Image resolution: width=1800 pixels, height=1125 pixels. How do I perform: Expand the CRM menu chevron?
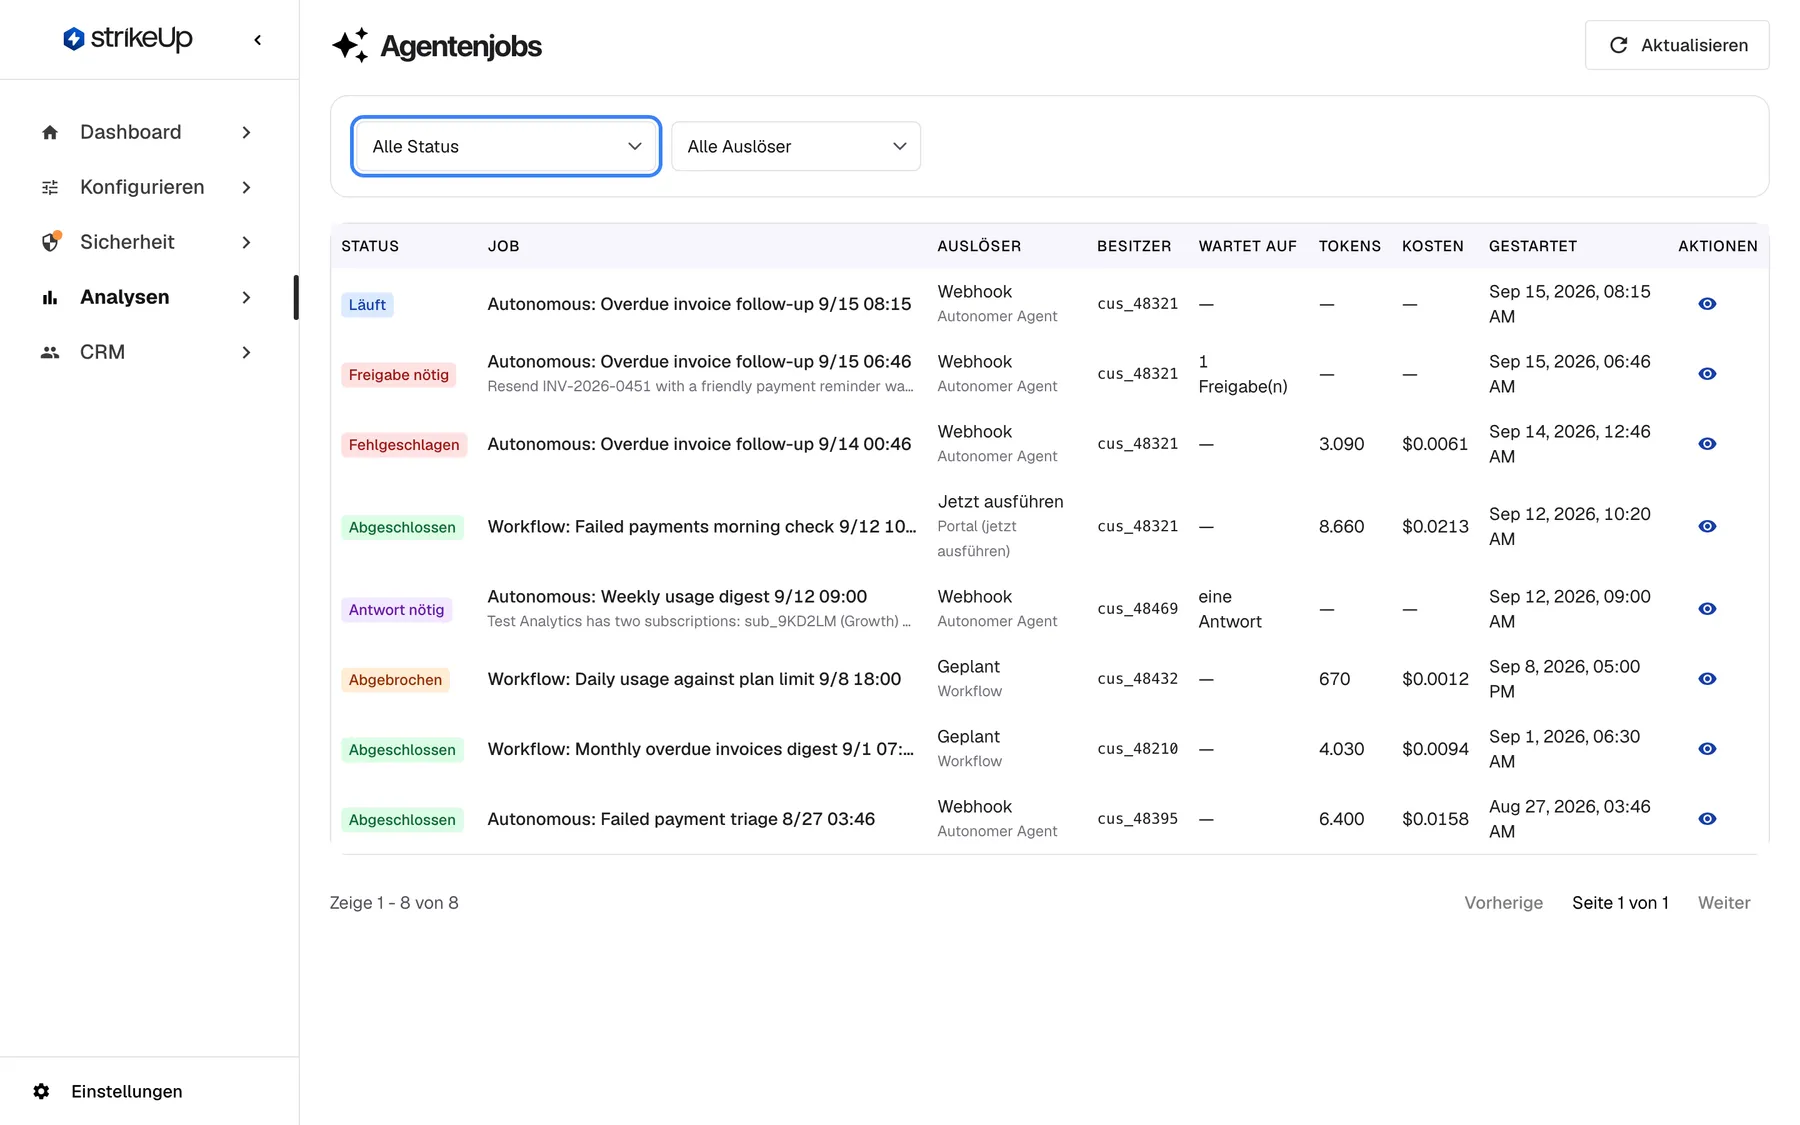[x=246, y=352]
